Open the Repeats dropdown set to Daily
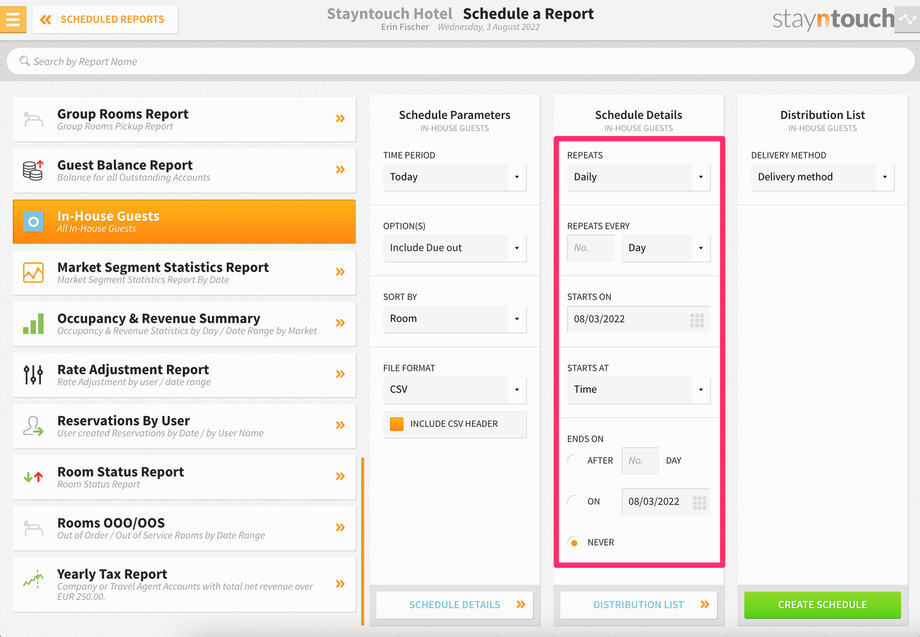920x637 pixels. (638, 177)
